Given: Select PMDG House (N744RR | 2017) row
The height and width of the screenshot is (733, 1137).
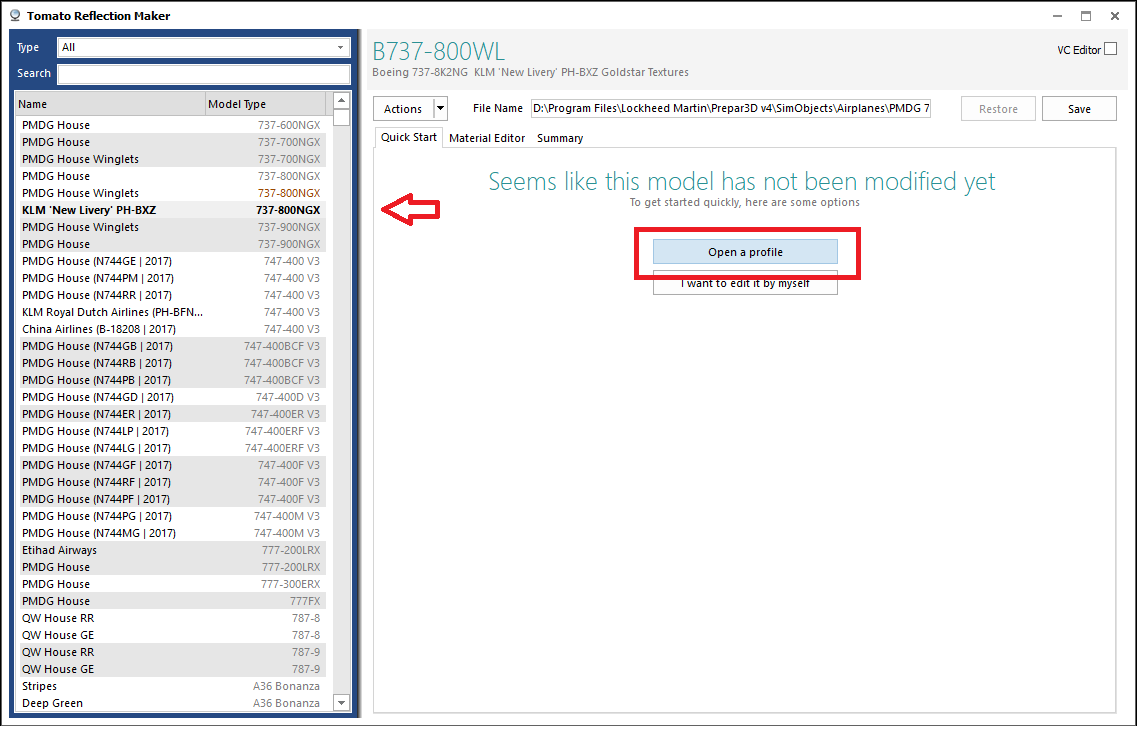Looking at the screenshot, I should coord(171,295).
